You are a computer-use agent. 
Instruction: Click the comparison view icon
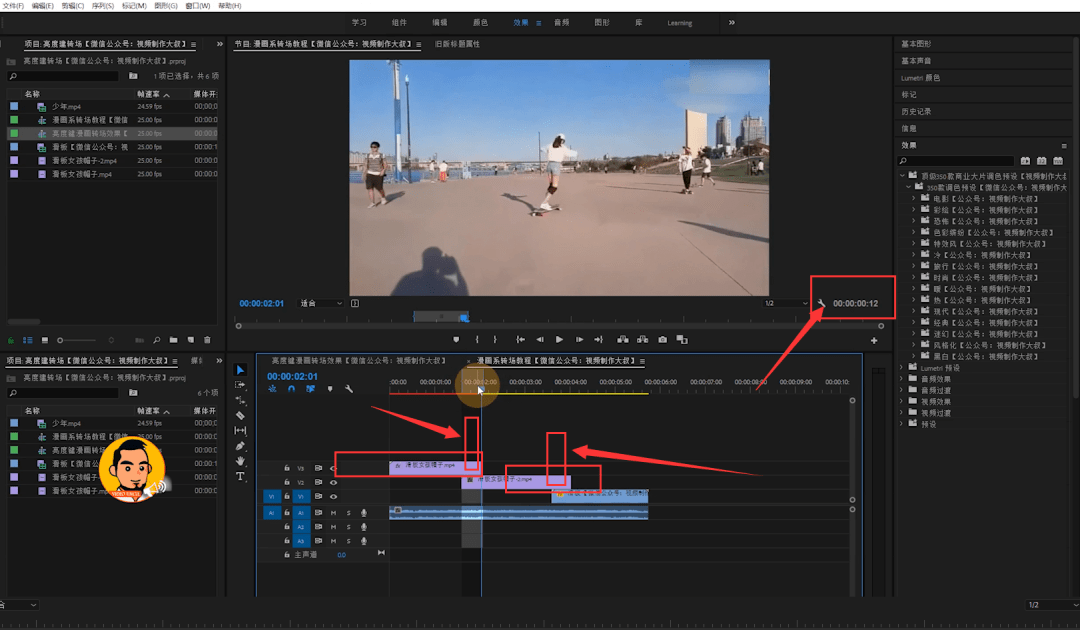click(x=682, y=339)
